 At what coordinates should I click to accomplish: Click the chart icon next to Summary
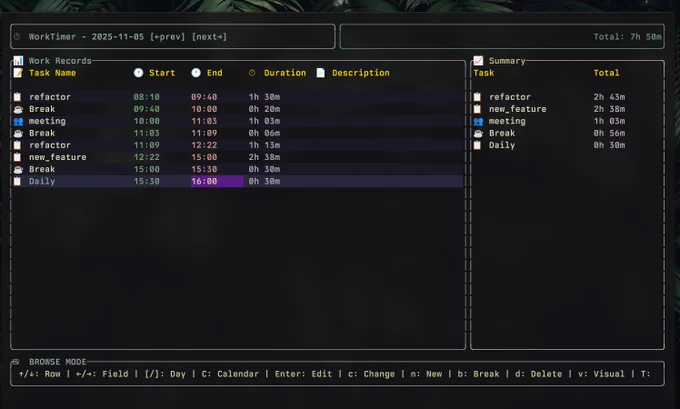coord(478,60)
